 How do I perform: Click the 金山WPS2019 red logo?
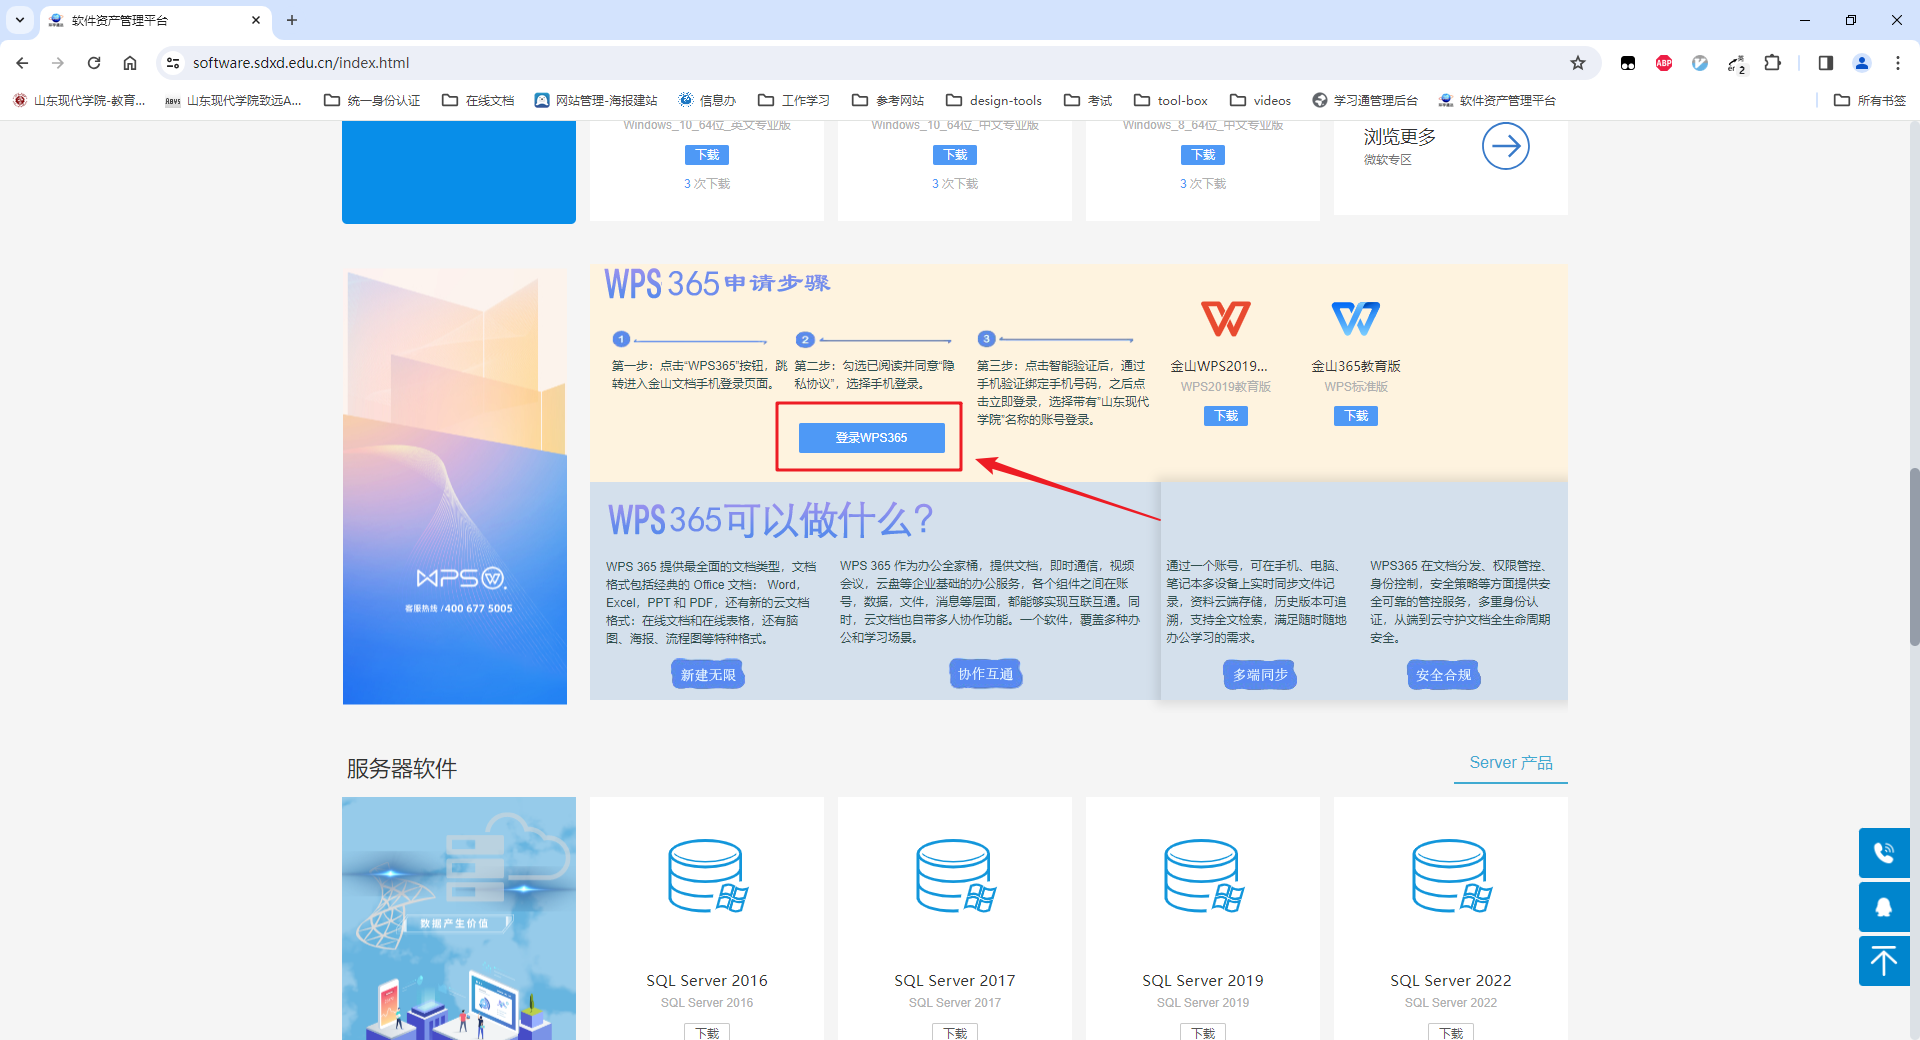[x=1226, y=319]
